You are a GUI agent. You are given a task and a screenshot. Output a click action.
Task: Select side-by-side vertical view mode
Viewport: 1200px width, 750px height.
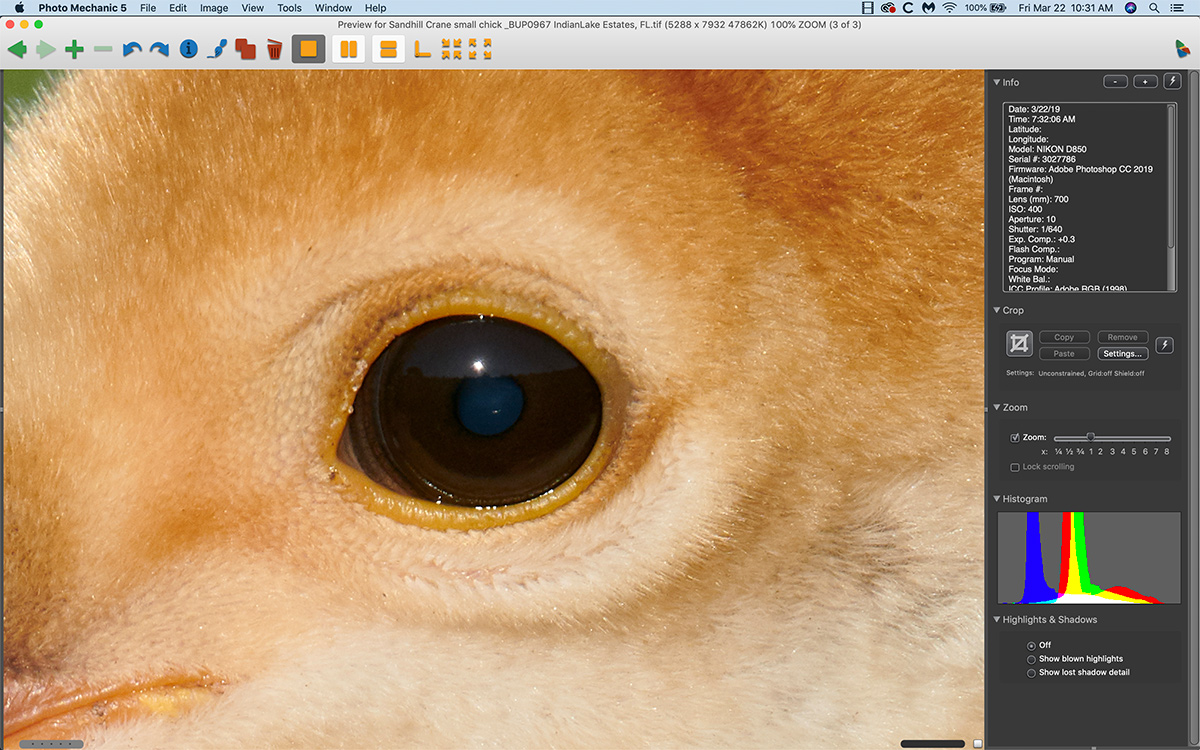[x=348, y=49]
